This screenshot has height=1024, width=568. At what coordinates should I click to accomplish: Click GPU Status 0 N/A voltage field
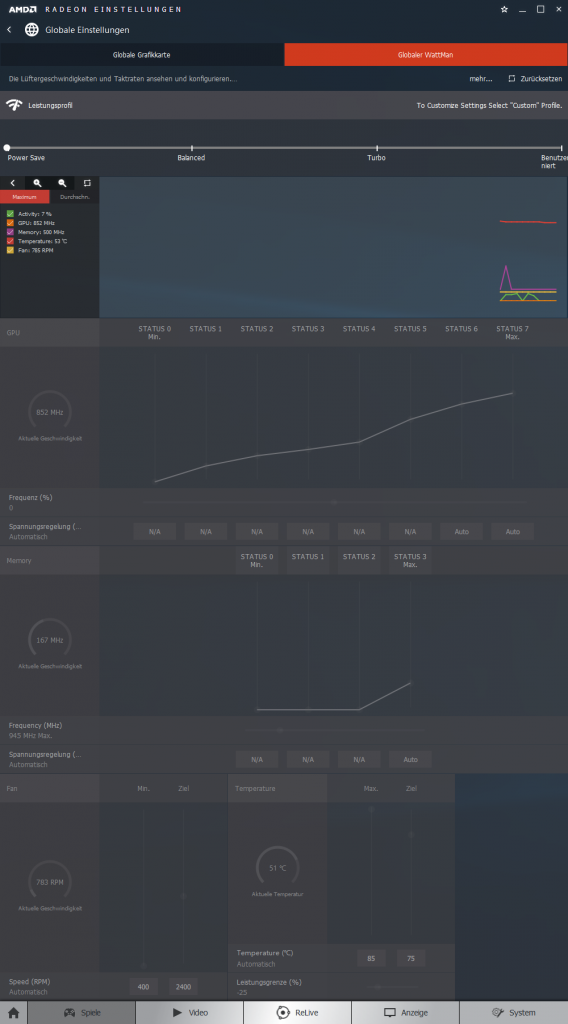click(155, 532)
